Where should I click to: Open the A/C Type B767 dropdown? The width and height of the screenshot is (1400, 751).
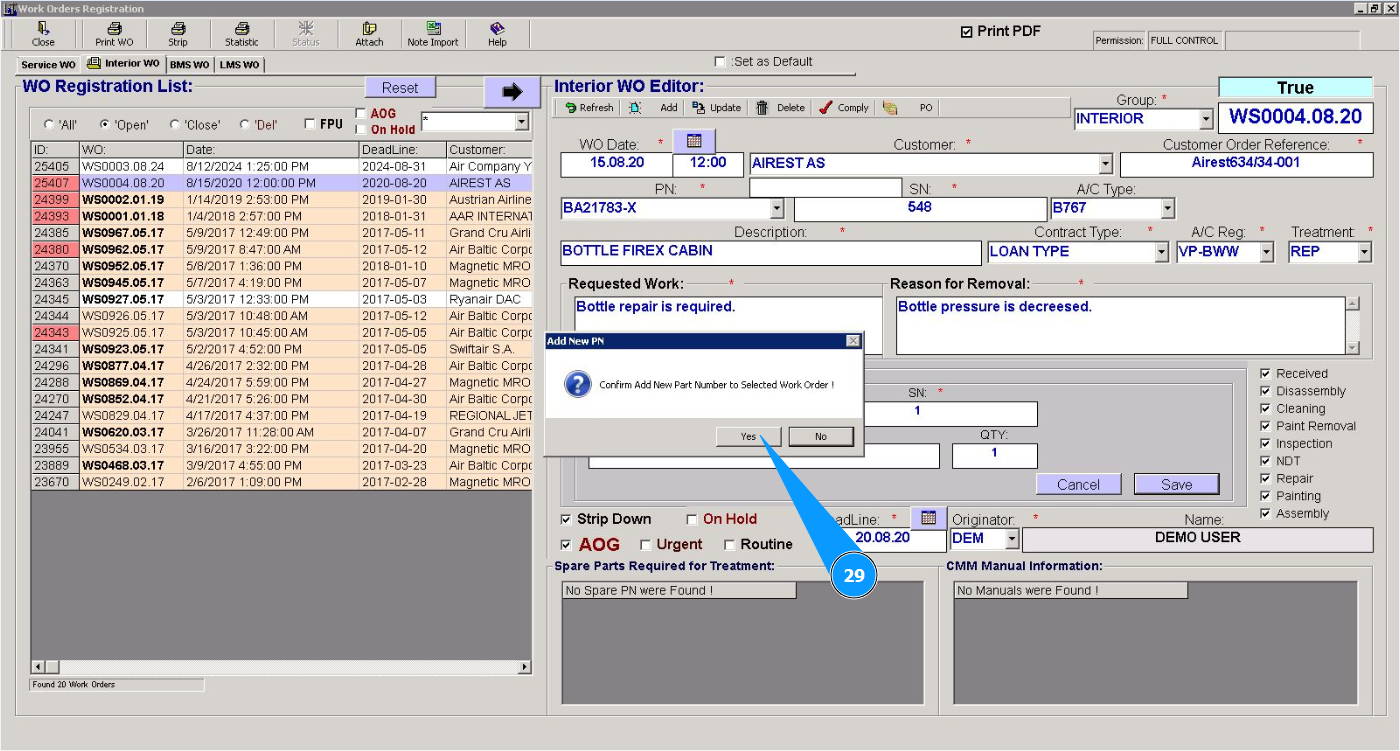(x=1167, y=208)
